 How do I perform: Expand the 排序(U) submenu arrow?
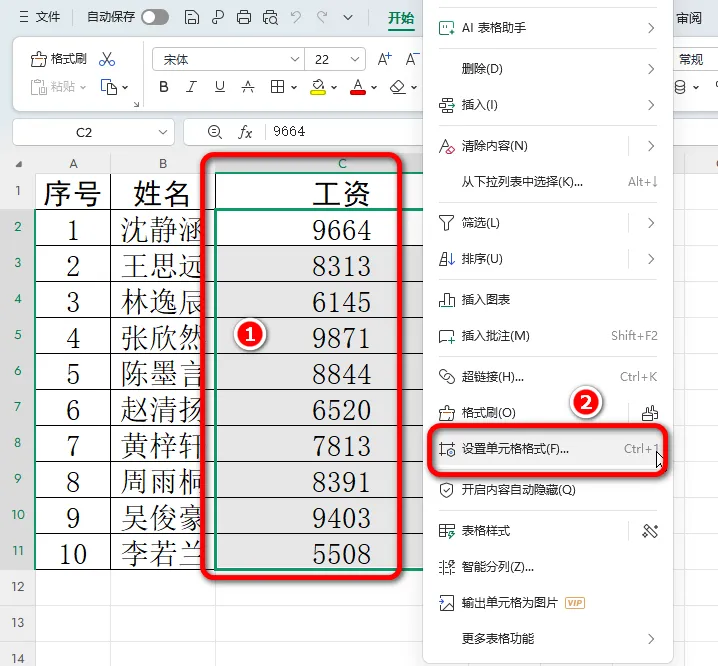(650, 259)
